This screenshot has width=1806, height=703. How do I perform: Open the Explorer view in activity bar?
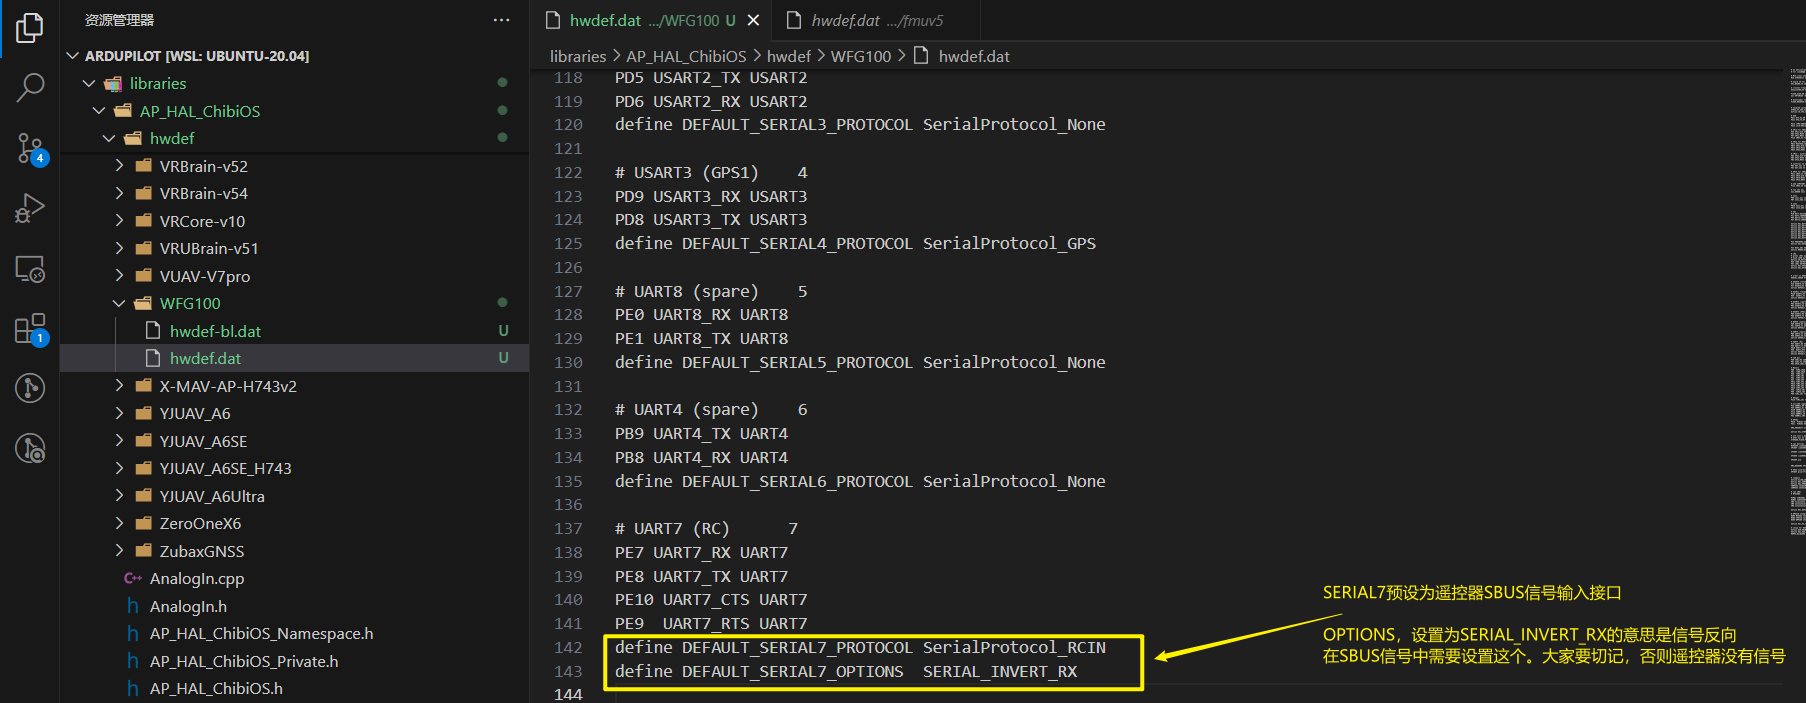click(x=30, y=28)
